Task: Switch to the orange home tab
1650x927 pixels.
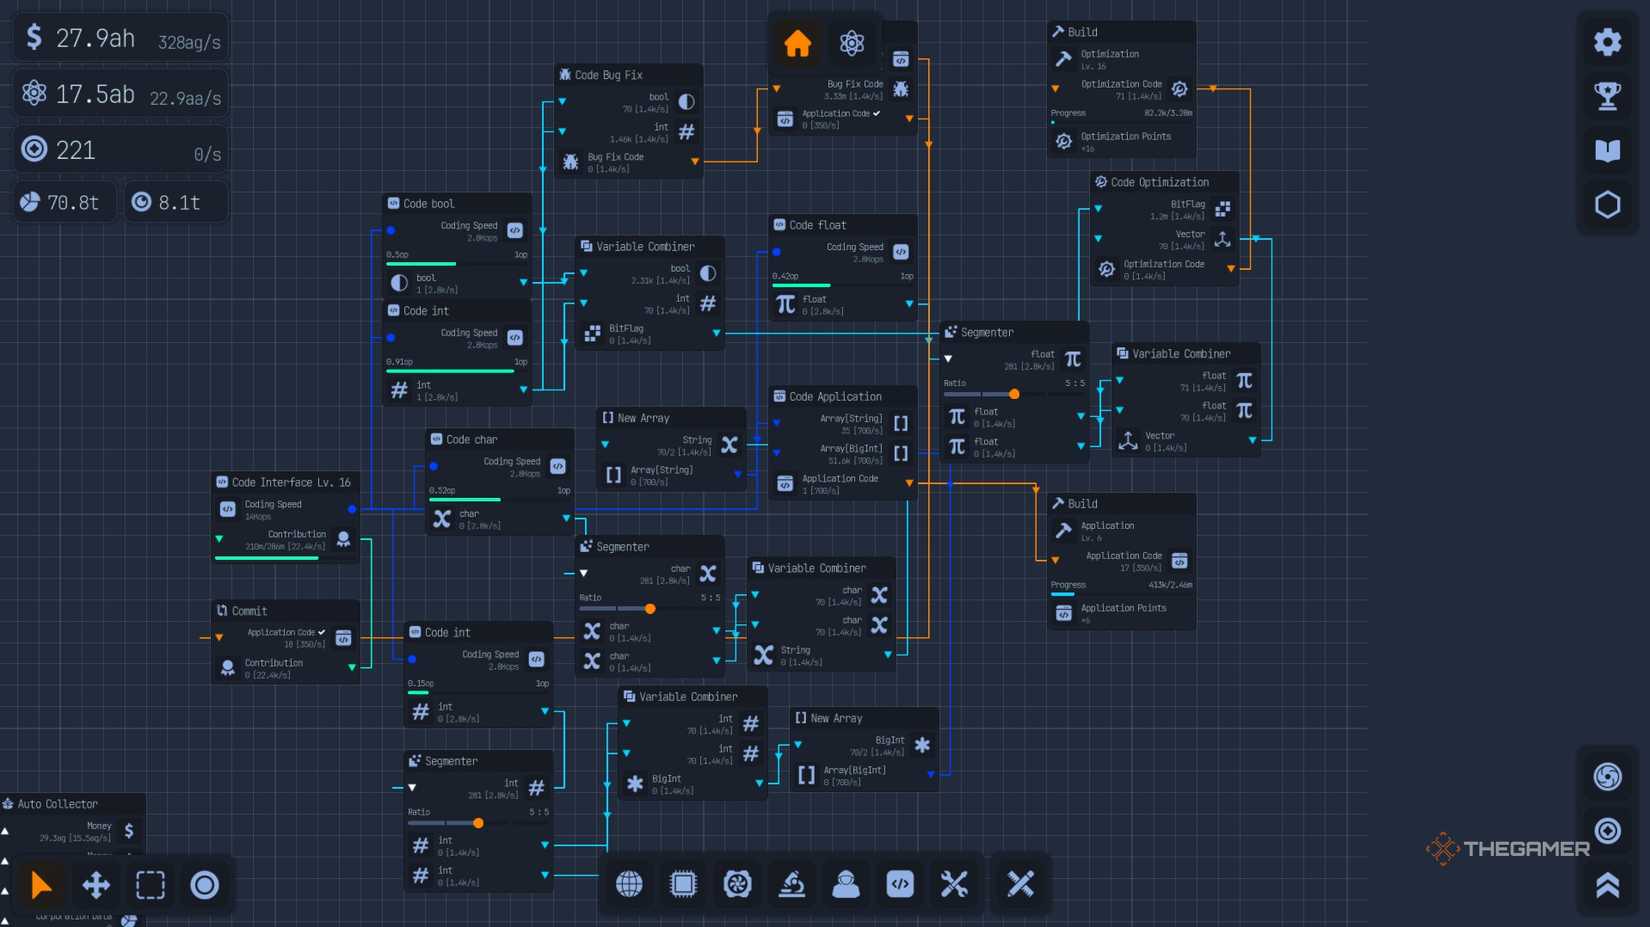Action: (x=797, y=44)
